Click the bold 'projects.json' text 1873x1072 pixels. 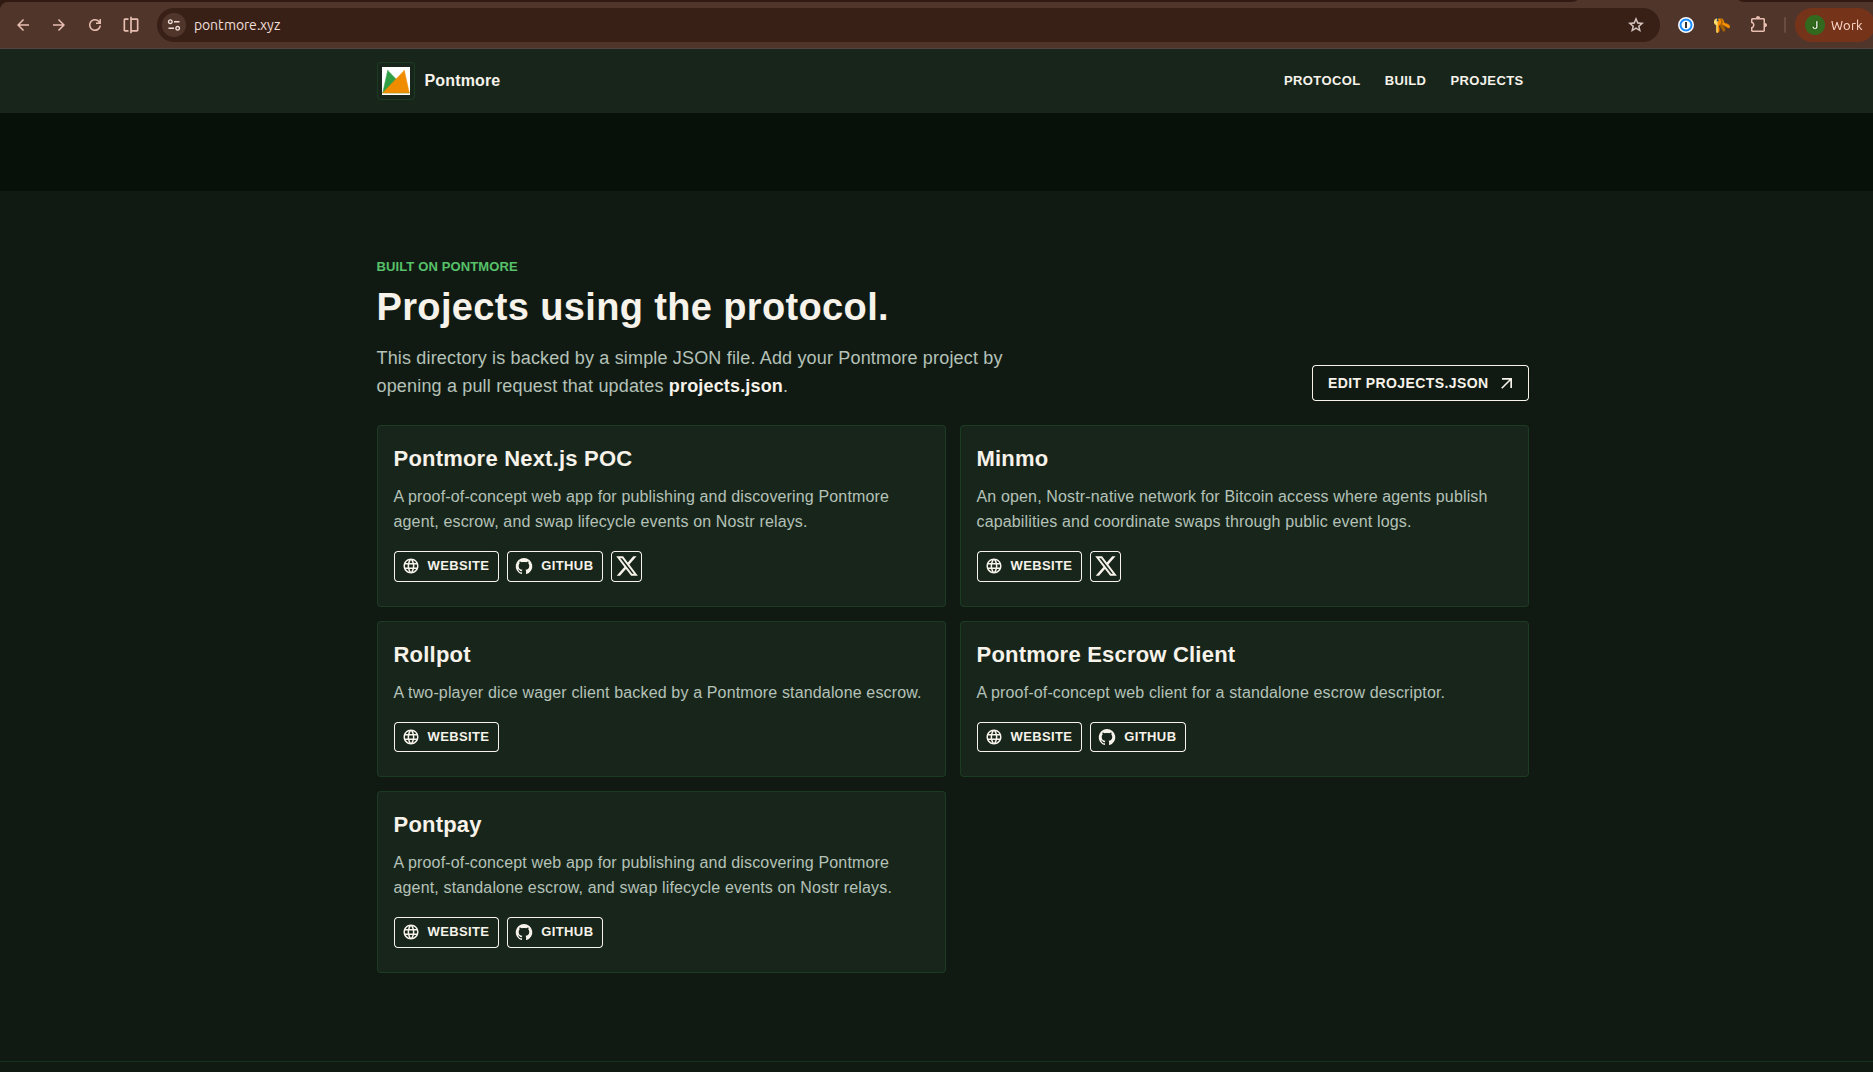point(726,386)
